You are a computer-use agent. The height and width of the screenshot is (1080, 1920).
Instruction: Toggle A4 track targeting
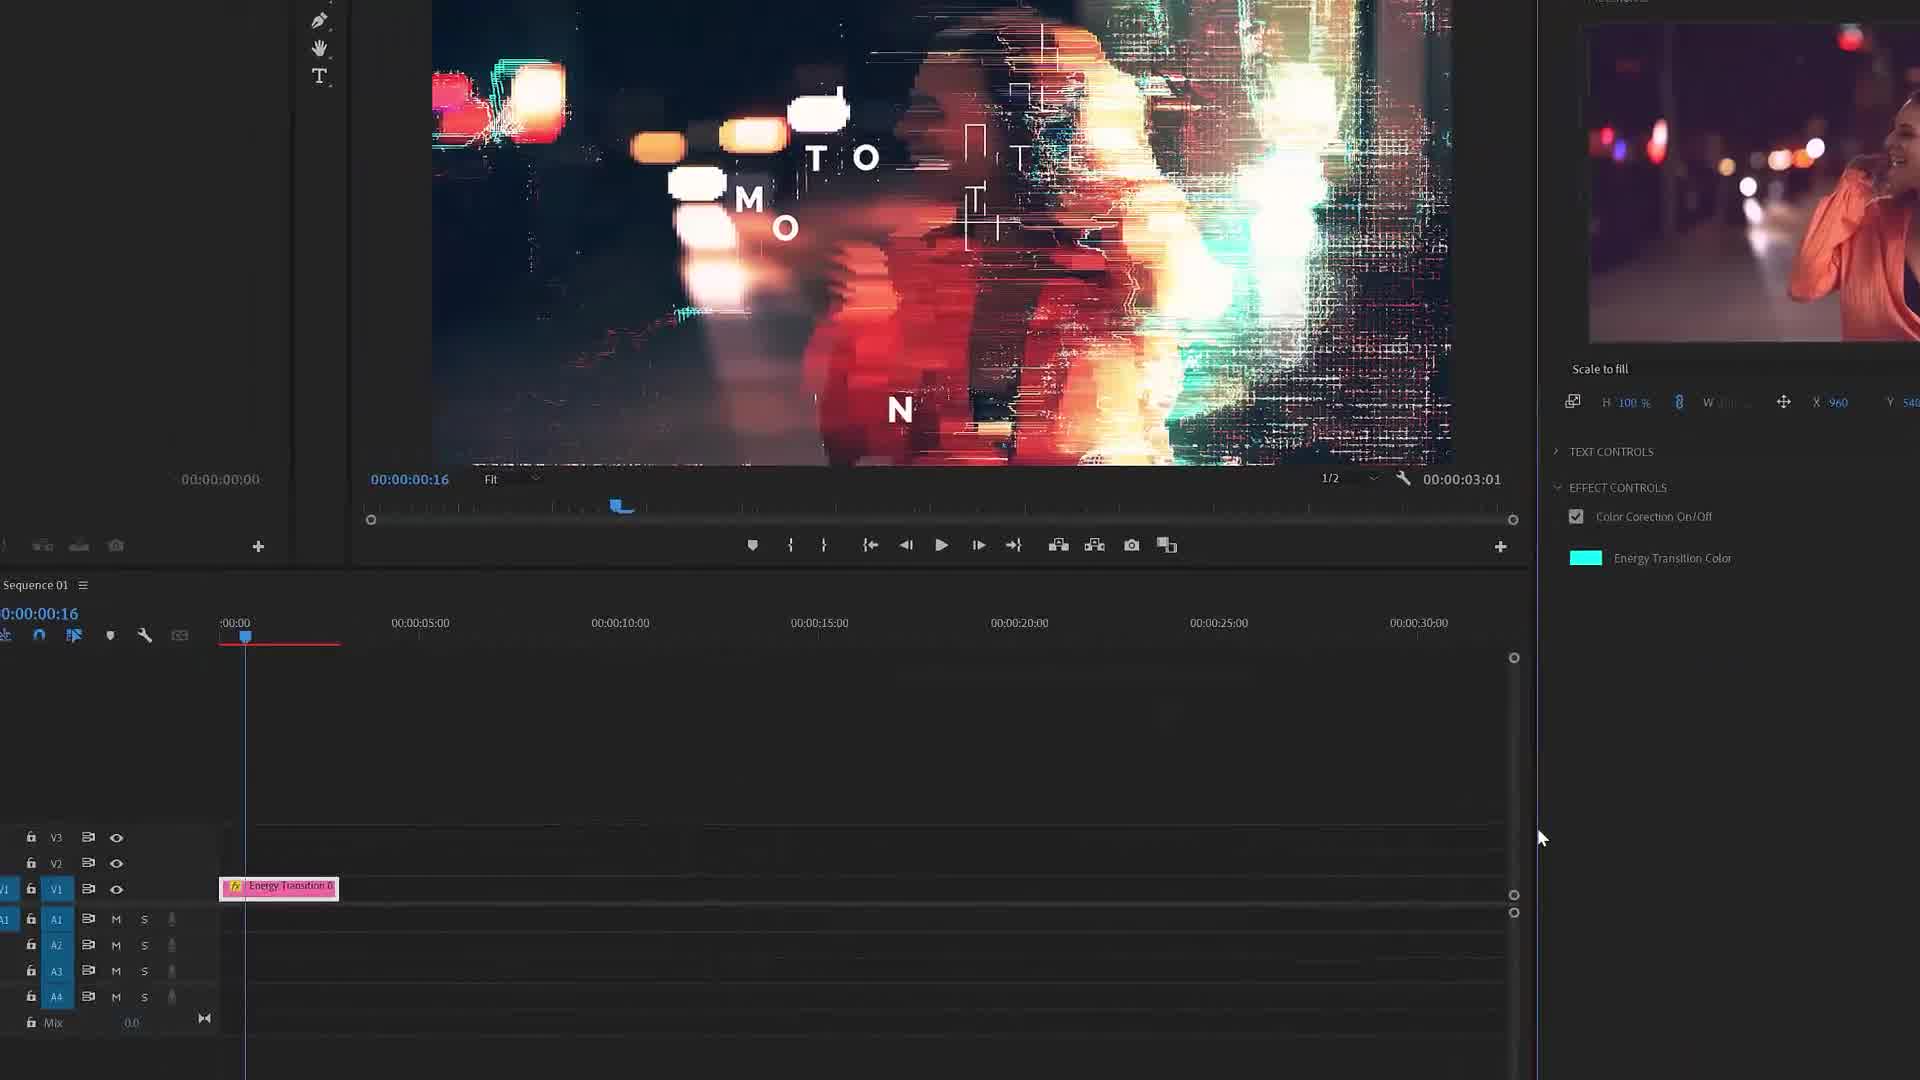(57, 997)
